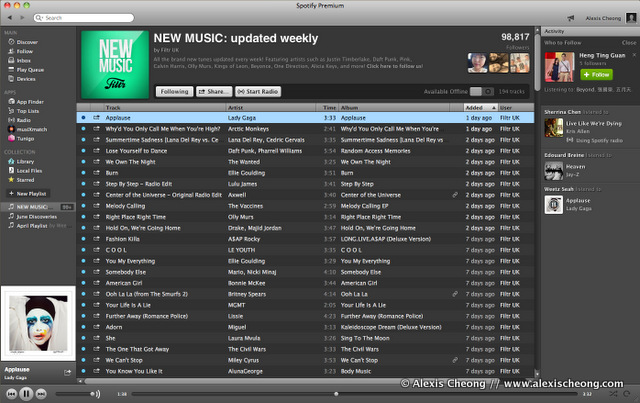Viewport: 640px width, 403px height.
Task: Click the Top Lists app icon
Action: pos(11,111)
